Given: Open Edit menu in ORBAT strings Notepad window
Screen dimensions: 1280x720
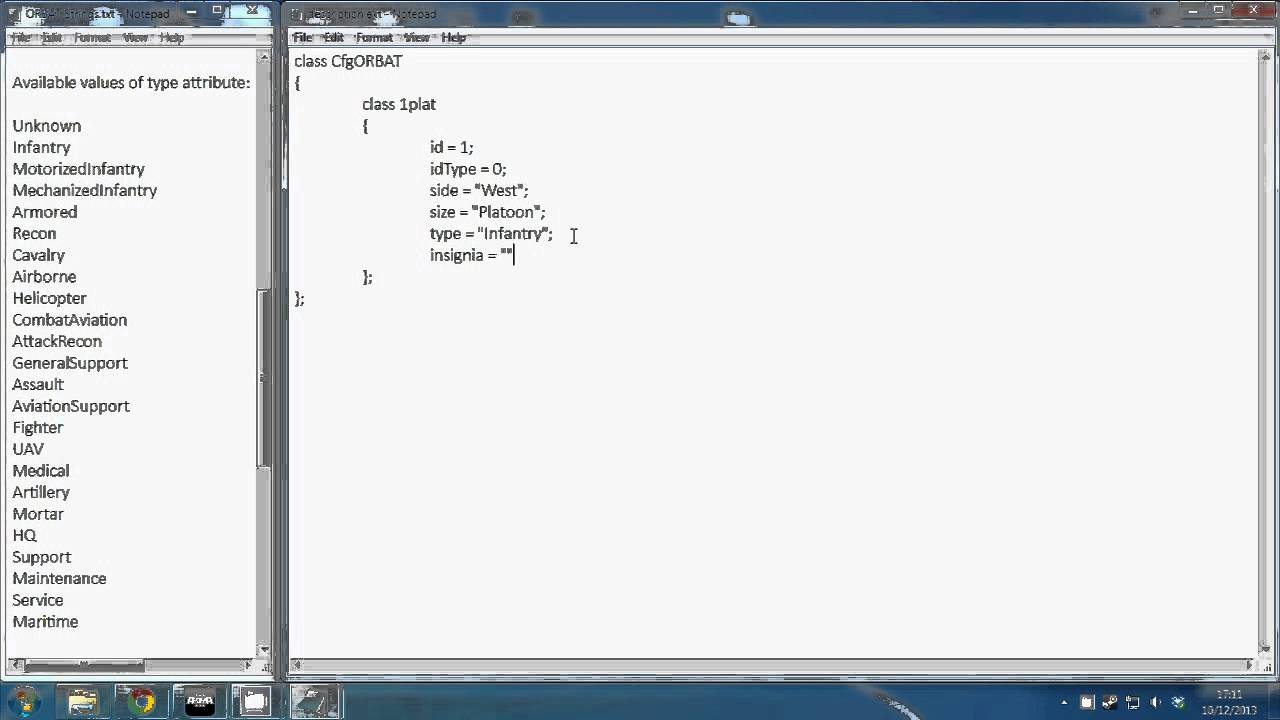Looking at the screenshot, I should tap(52, 38).
